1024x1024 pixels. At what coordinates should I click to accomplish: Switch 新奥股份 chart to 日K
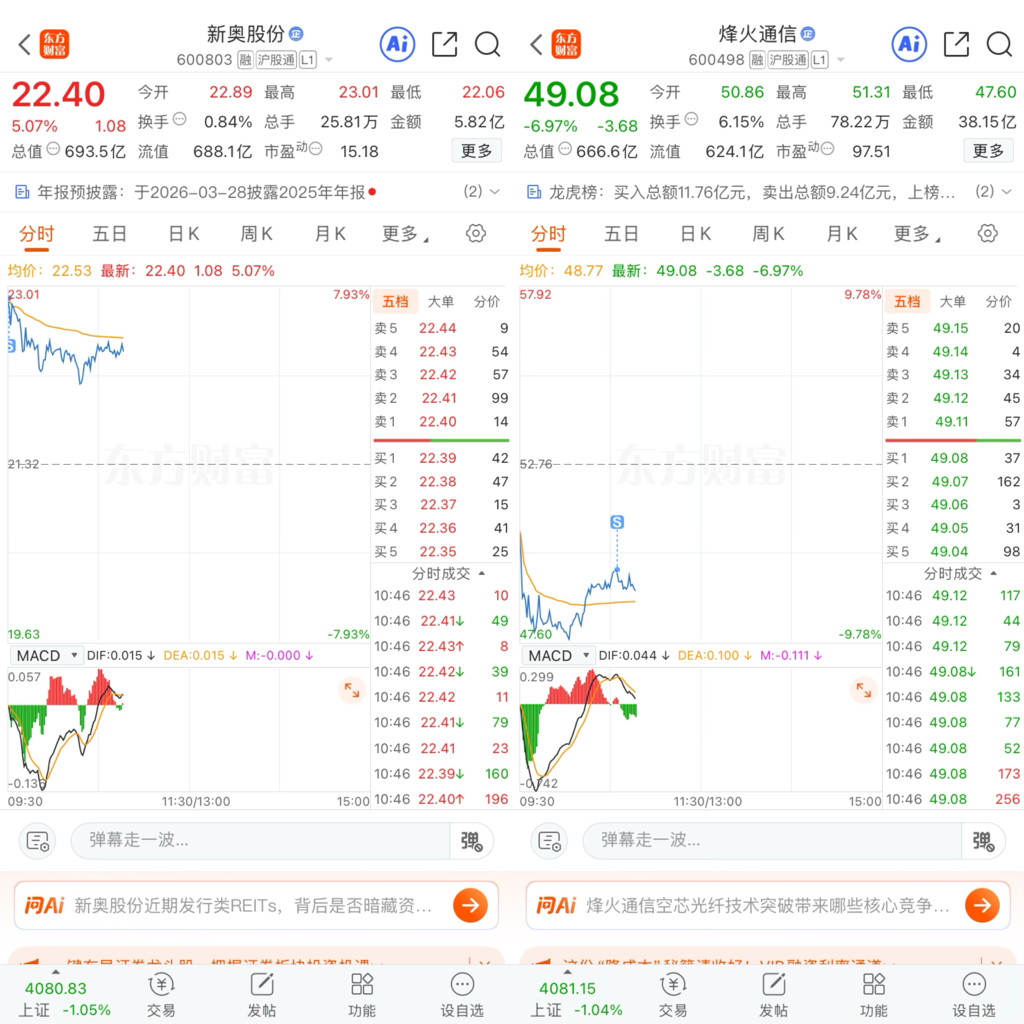tap(184, 234)
